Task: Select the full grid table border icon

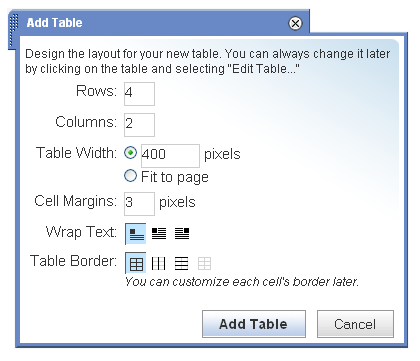Action: [136, 263]
